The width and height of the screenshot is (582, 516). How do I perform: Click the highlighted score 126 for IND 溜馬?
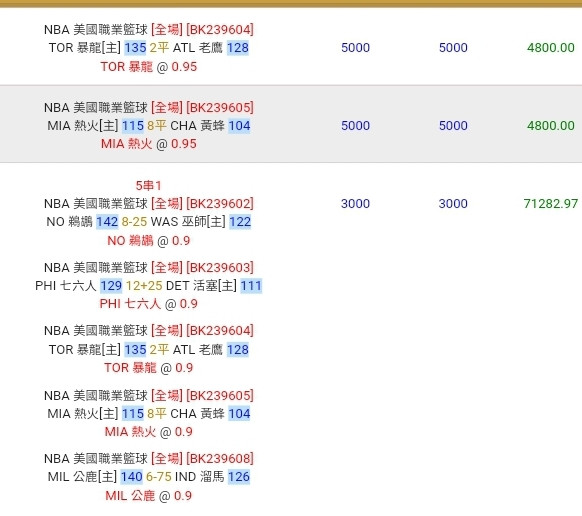[x=239, y=476]
